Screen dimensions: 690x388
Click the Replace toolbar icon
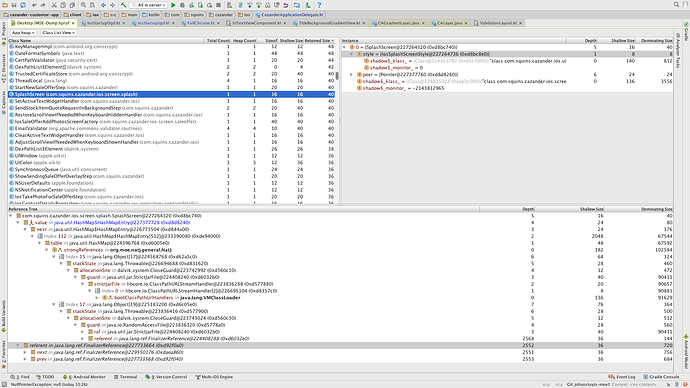[92, 5]
